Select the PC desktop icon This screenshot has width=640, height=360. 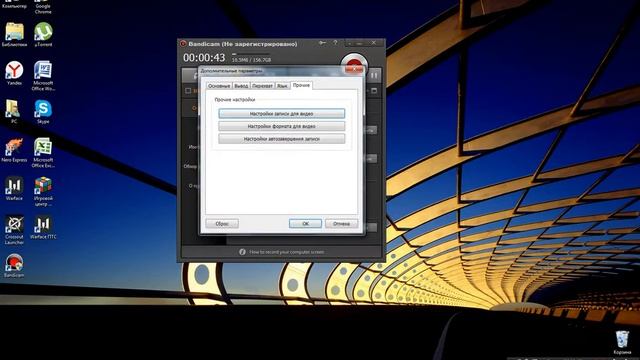pos(13,111)
